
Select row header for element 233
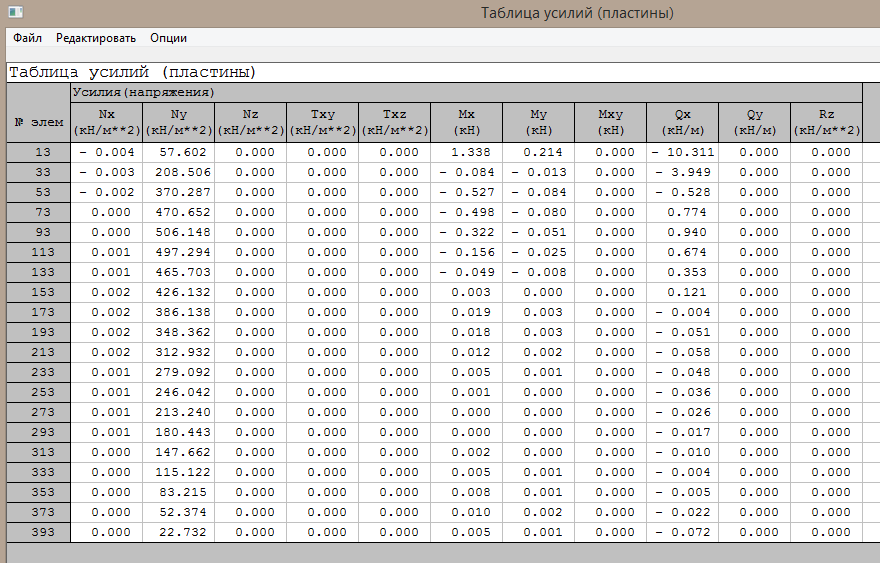39,372
